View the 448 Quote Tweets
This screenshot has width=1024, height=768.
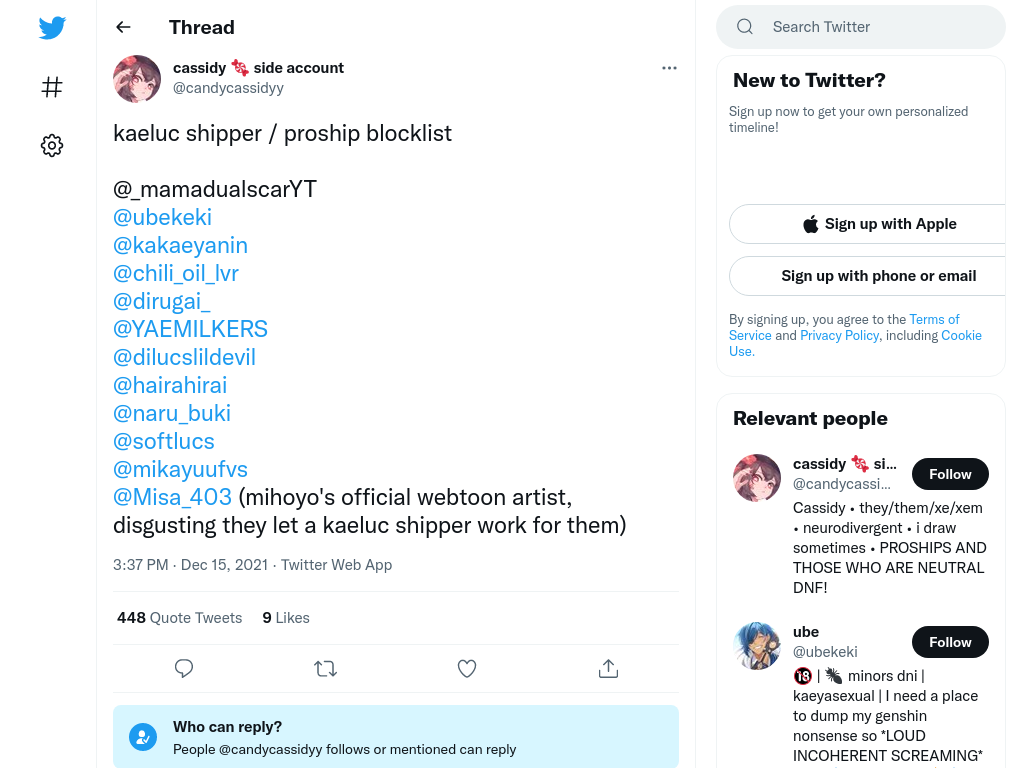tap(180, 618)
